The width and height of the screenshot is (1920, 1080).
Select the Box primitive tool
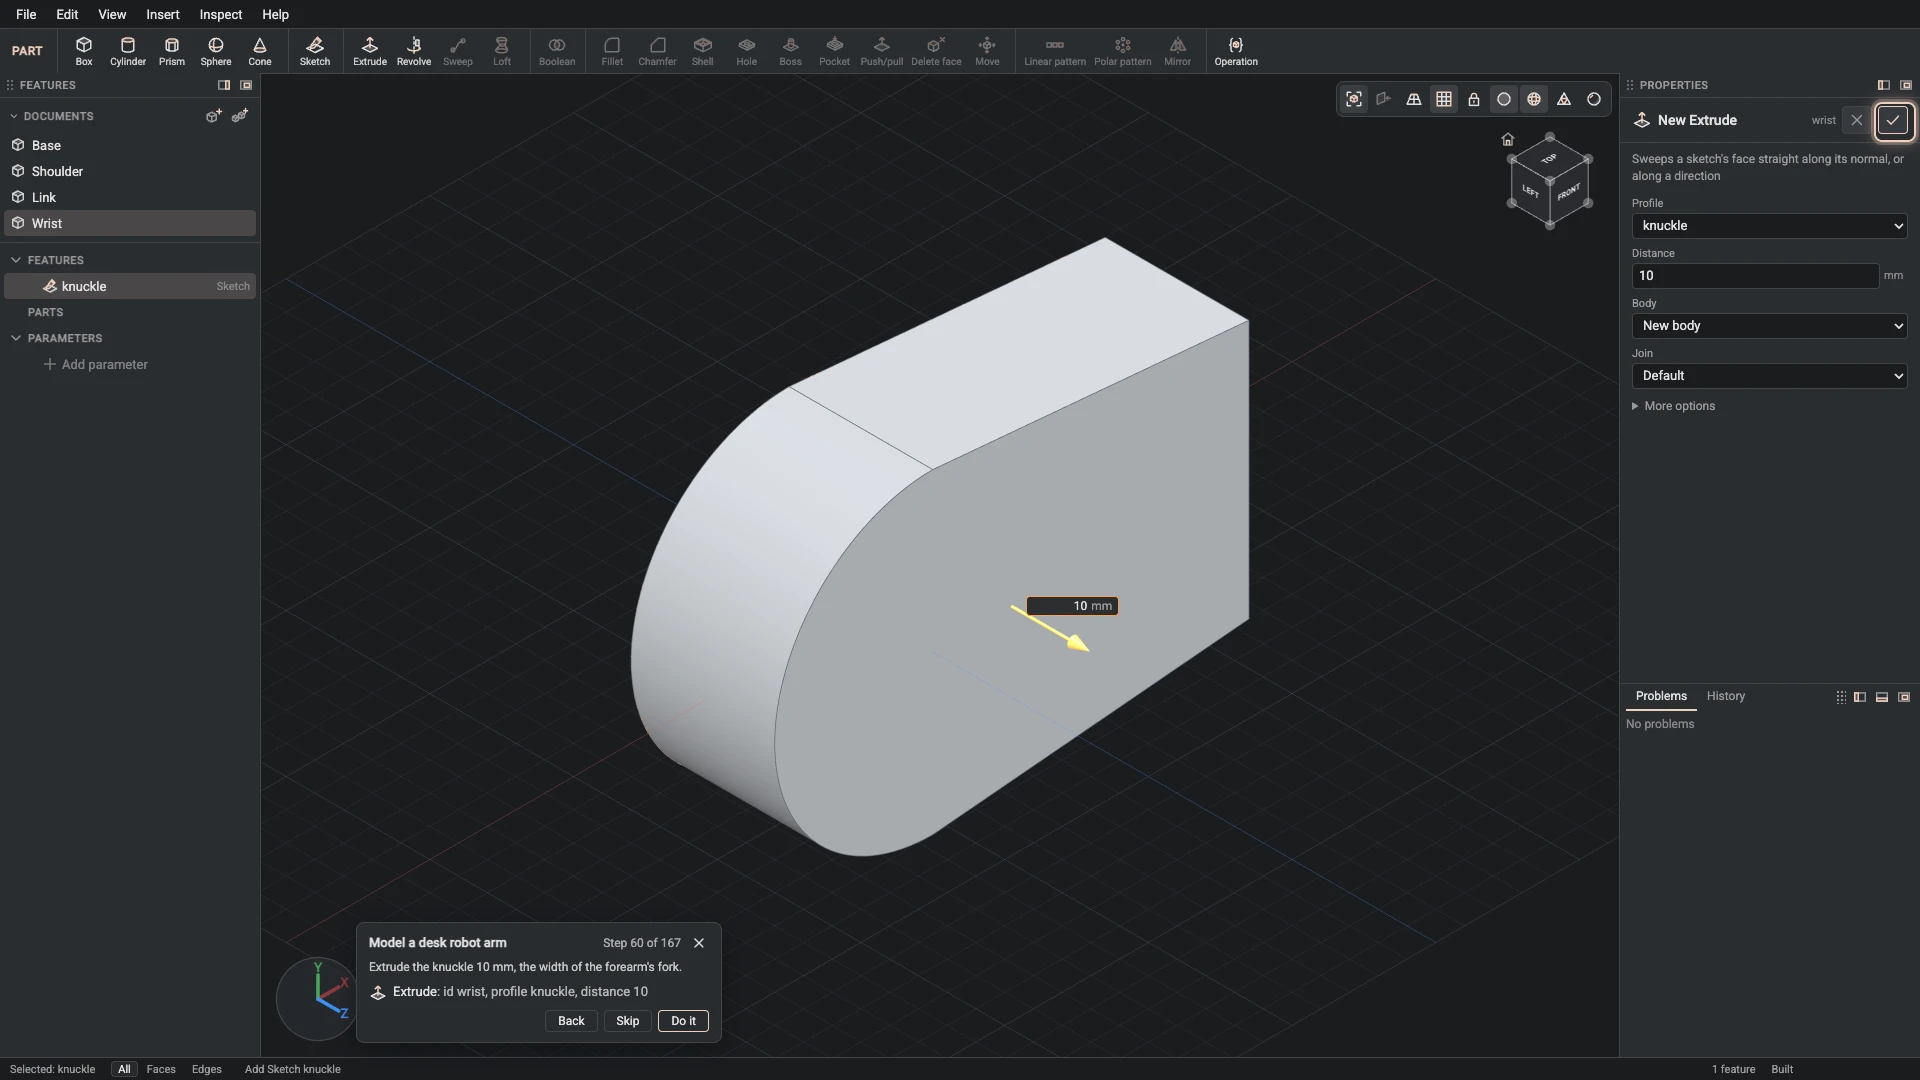[x=84, y=51]
